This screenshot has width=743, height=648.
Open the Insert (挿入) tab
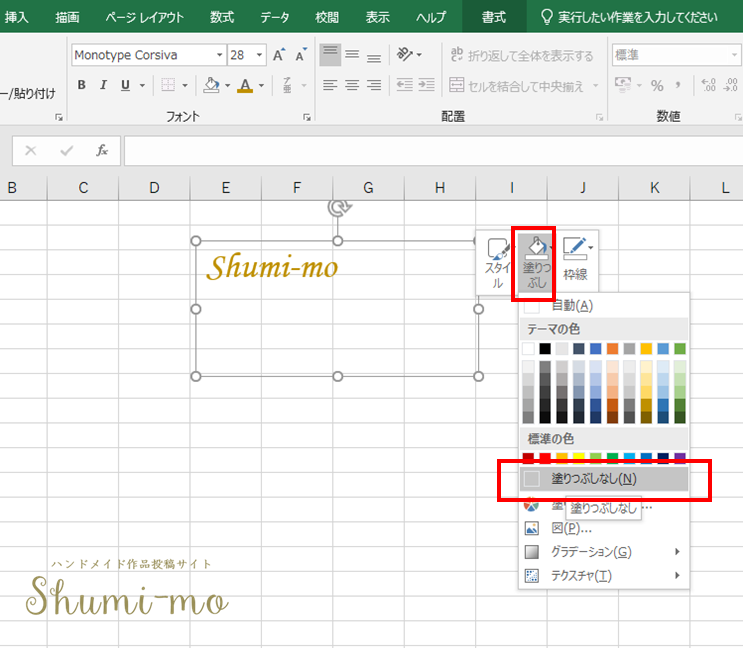pos(16,17)
